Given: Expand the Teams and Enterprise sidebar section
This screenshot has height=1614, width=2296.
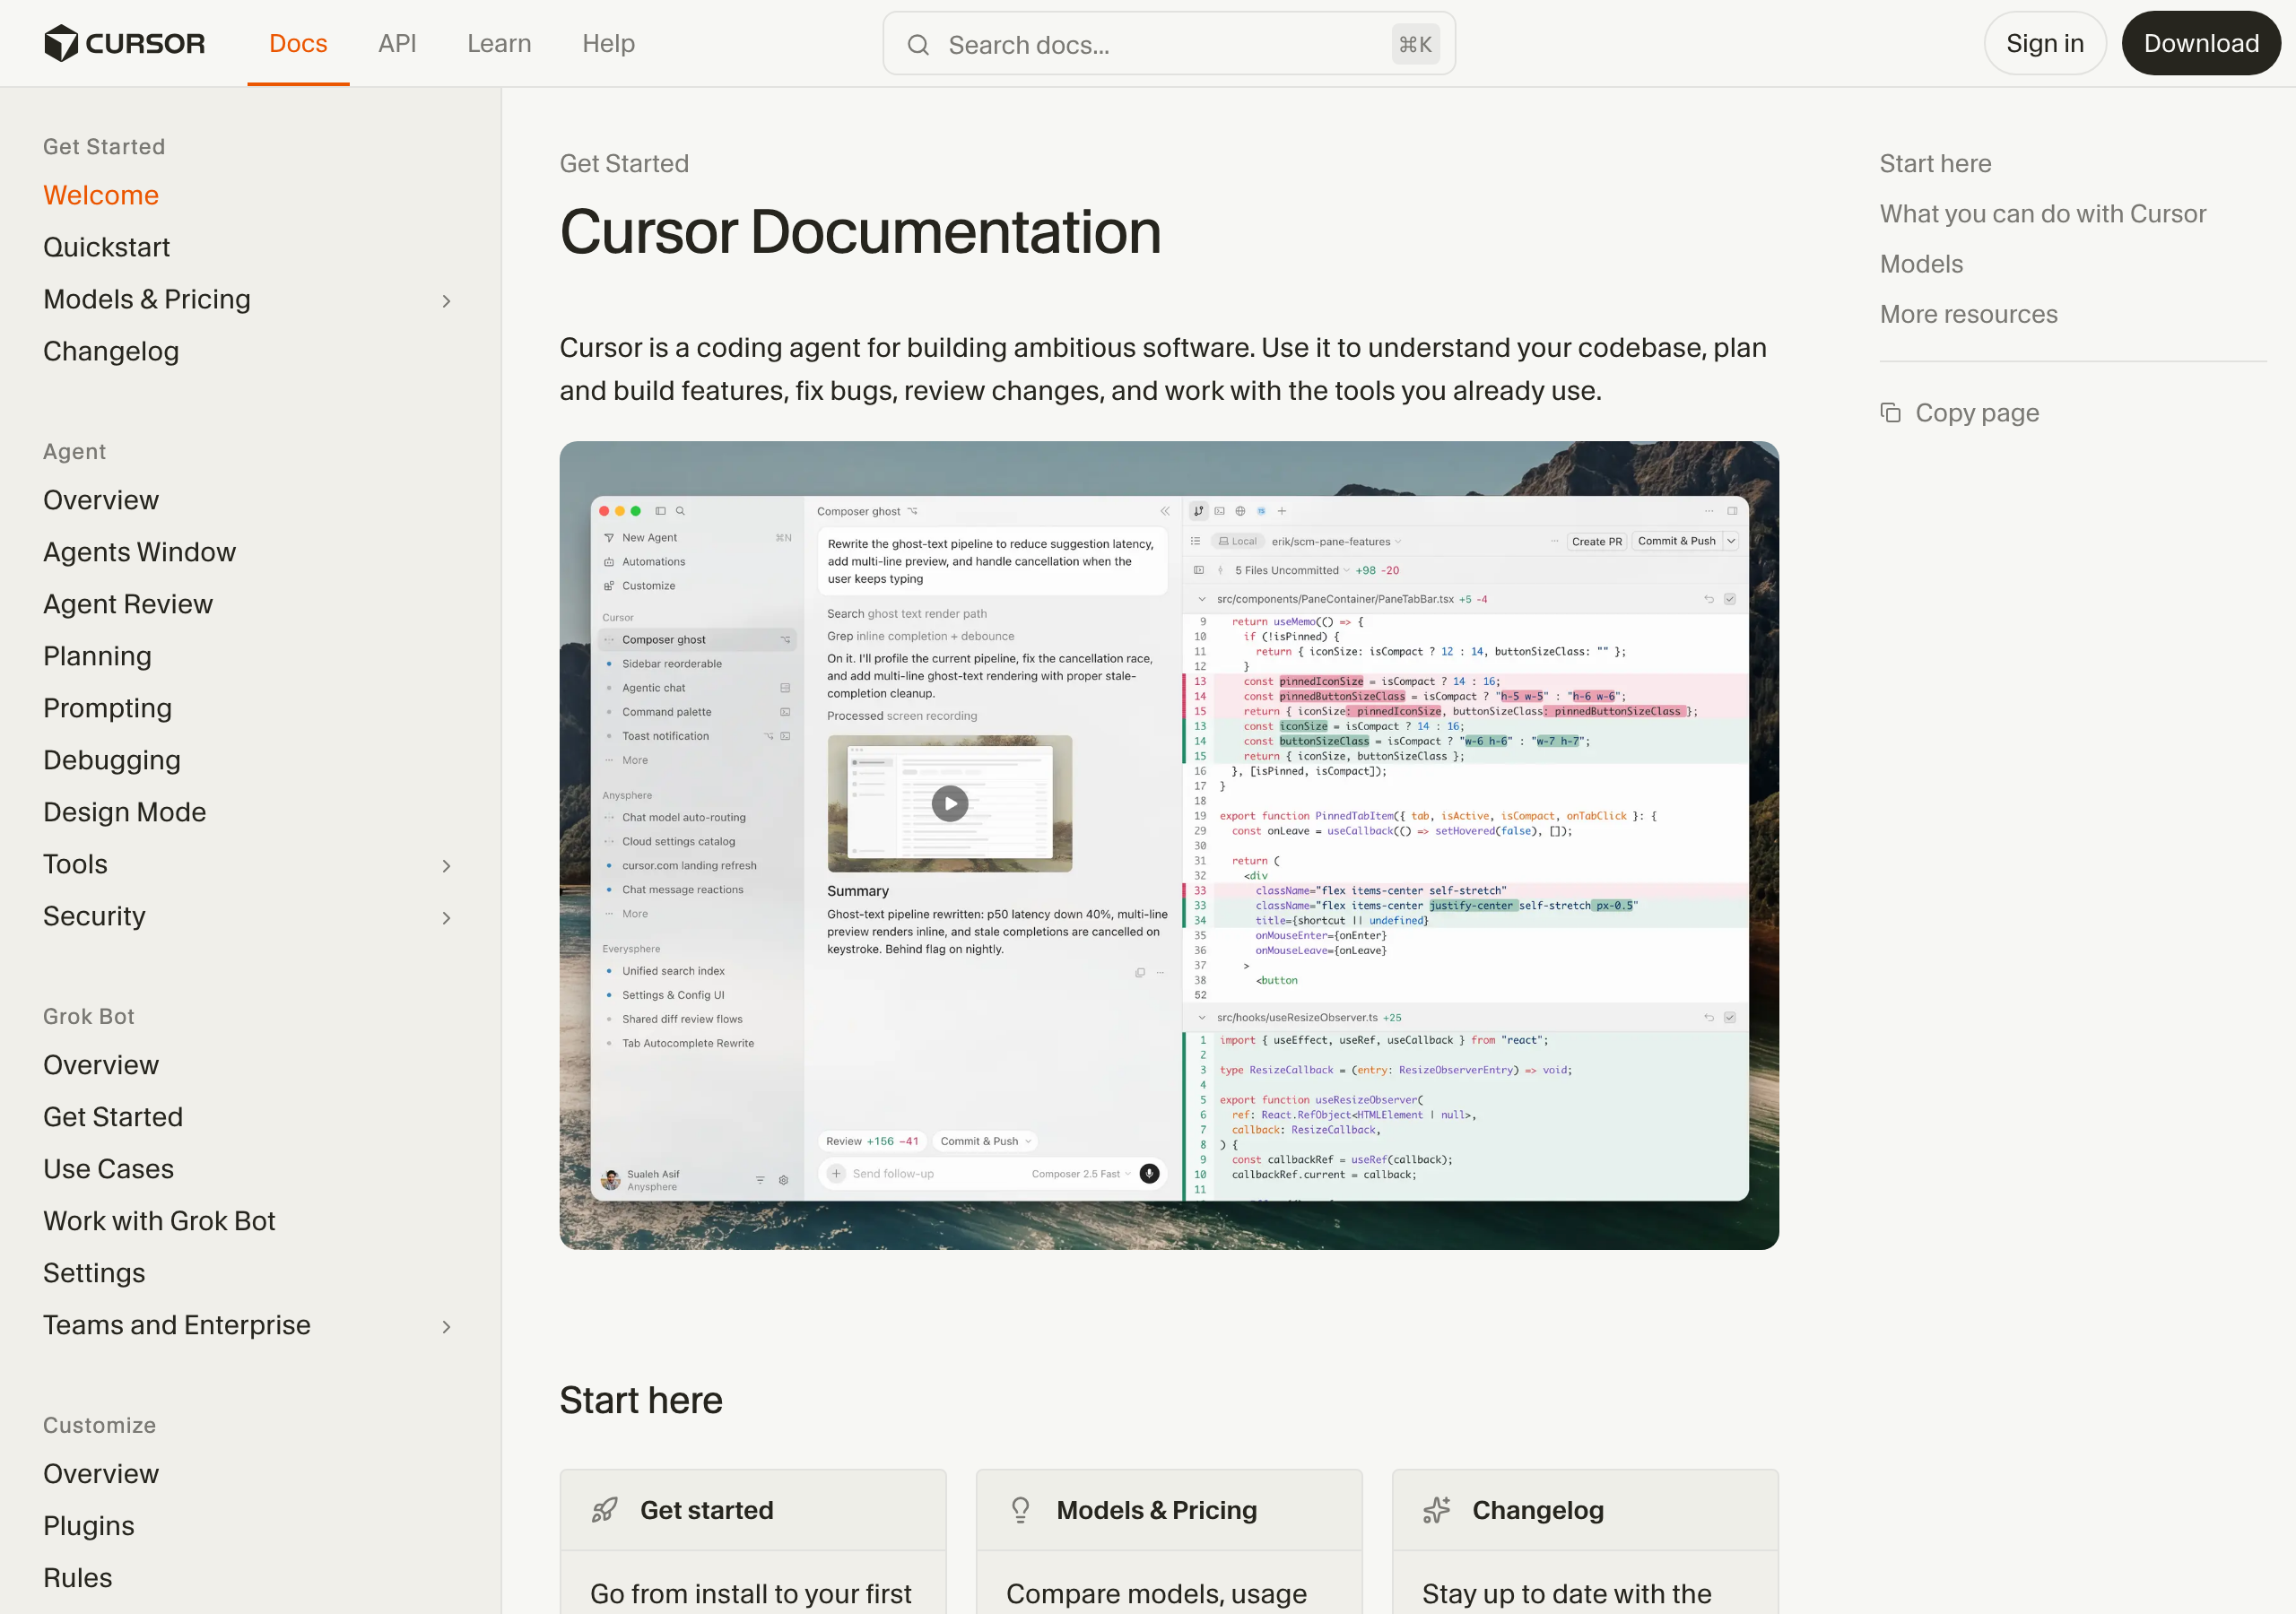Looking at the screenshot, I should click(x=446, y=1327).
